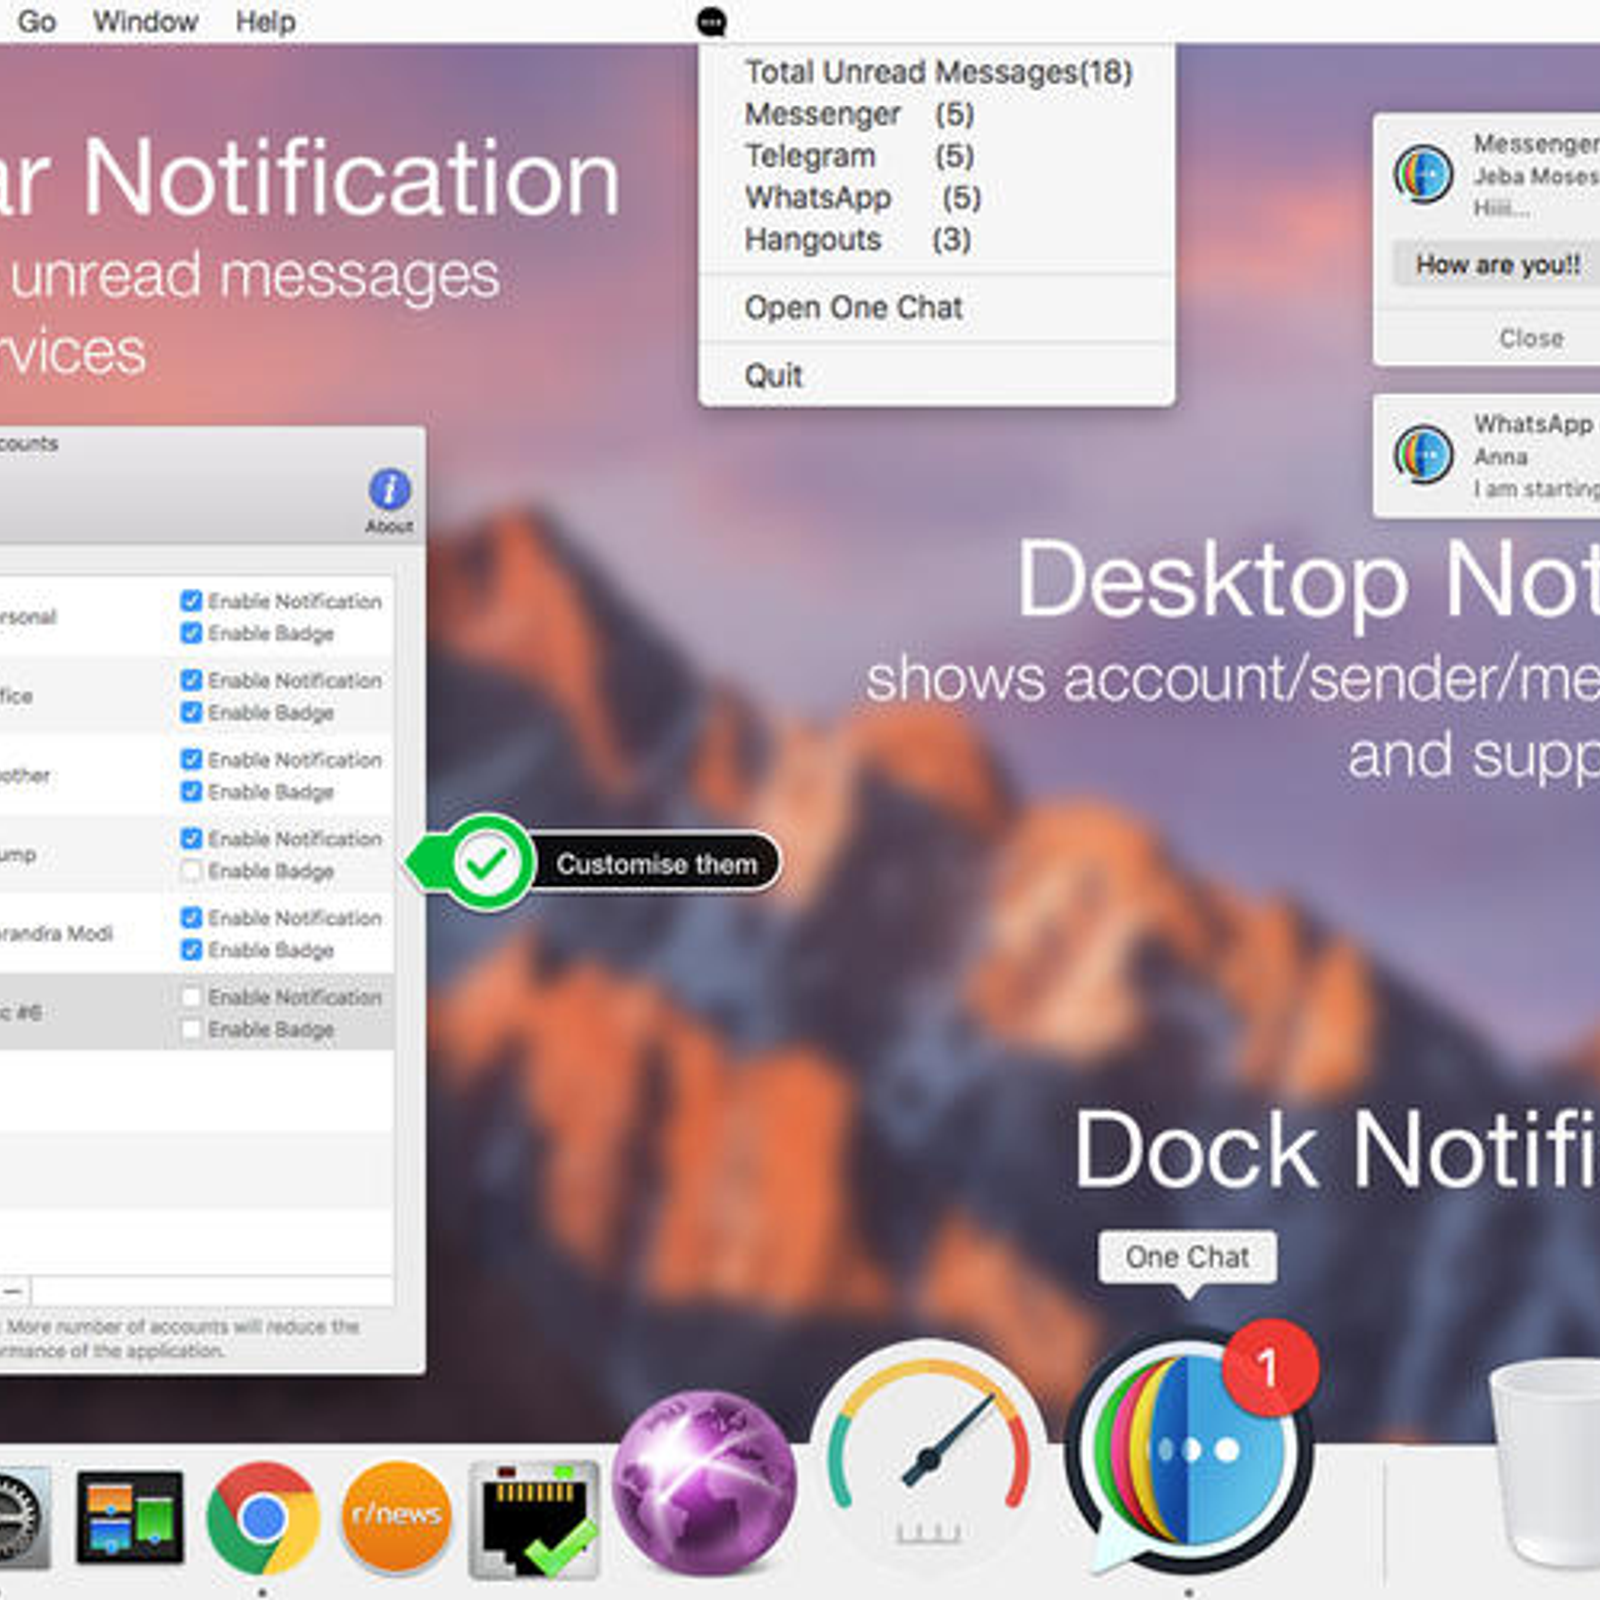Open System Preferences gear in dock
Screen dimensions: 1600x1600
[x=22, y=1518]
